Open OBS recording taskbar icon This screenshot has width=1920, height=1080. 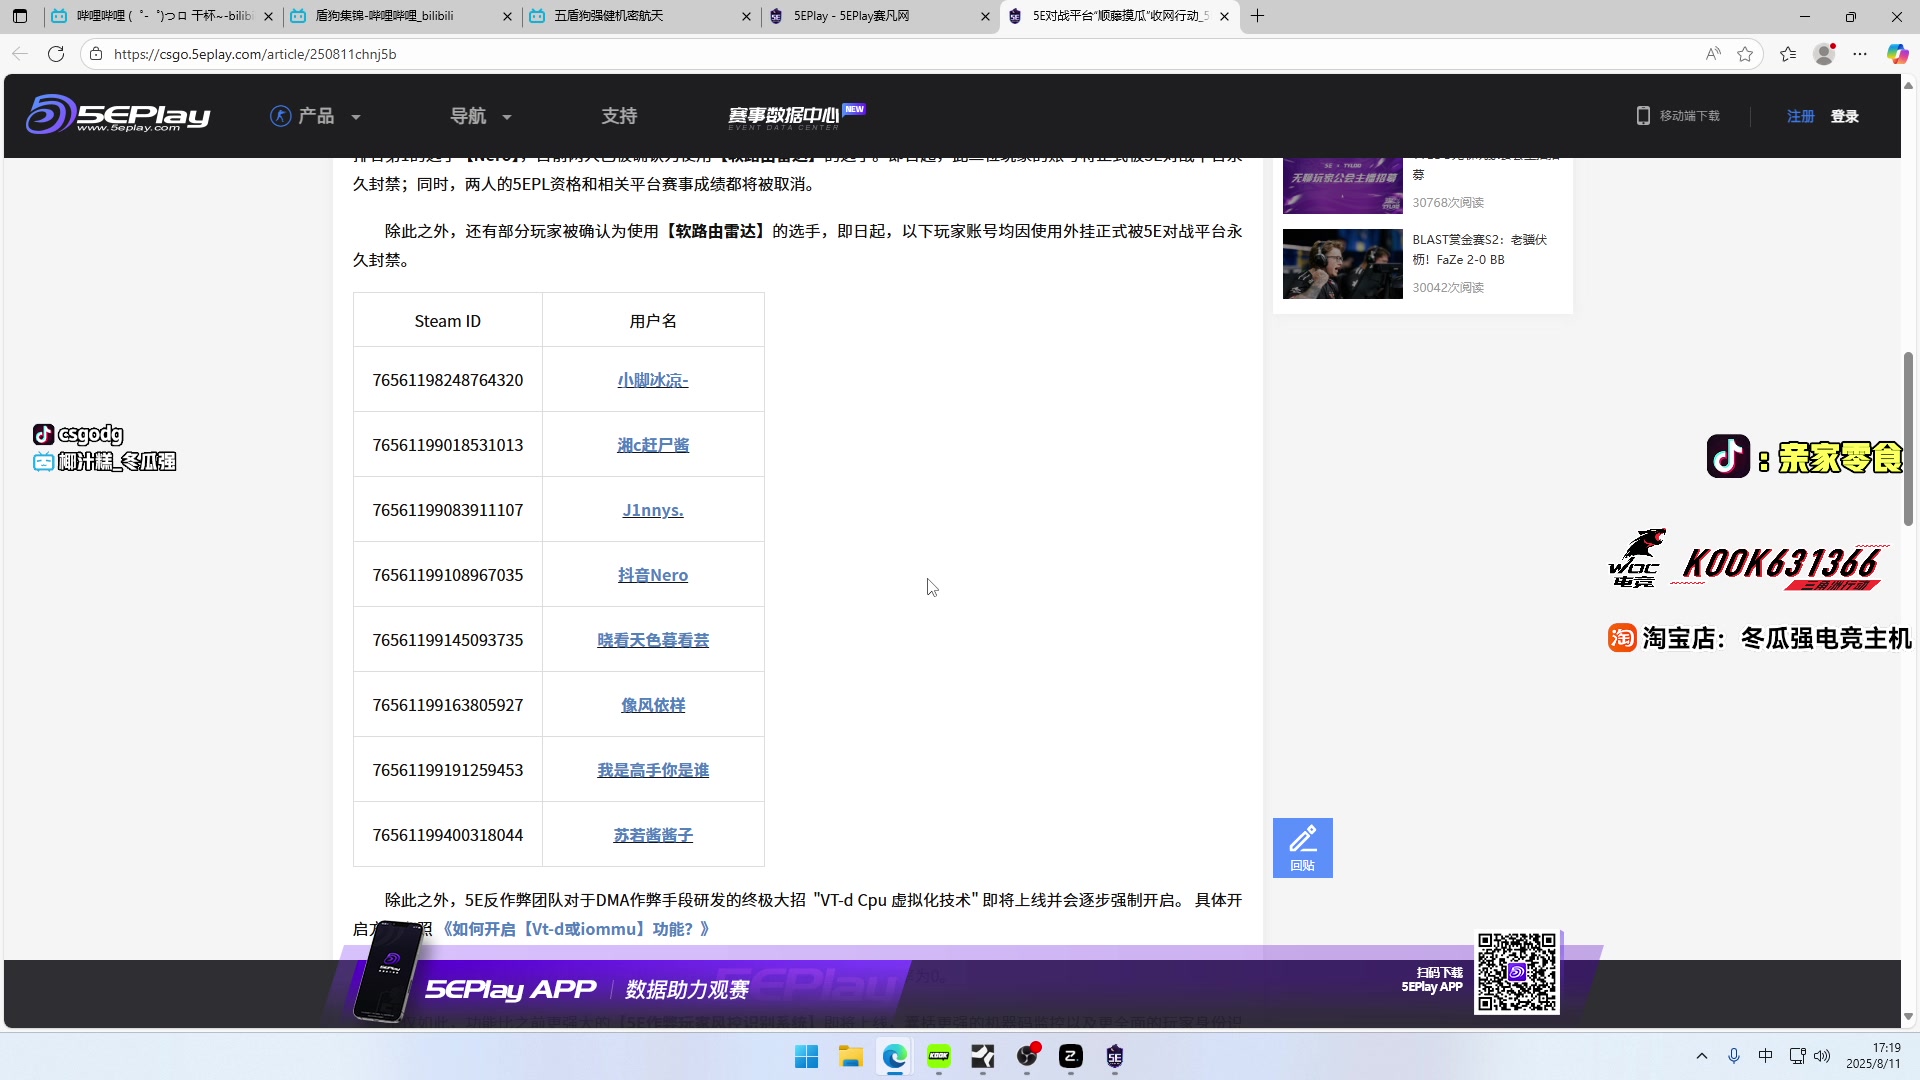tap(1026, 1056)
